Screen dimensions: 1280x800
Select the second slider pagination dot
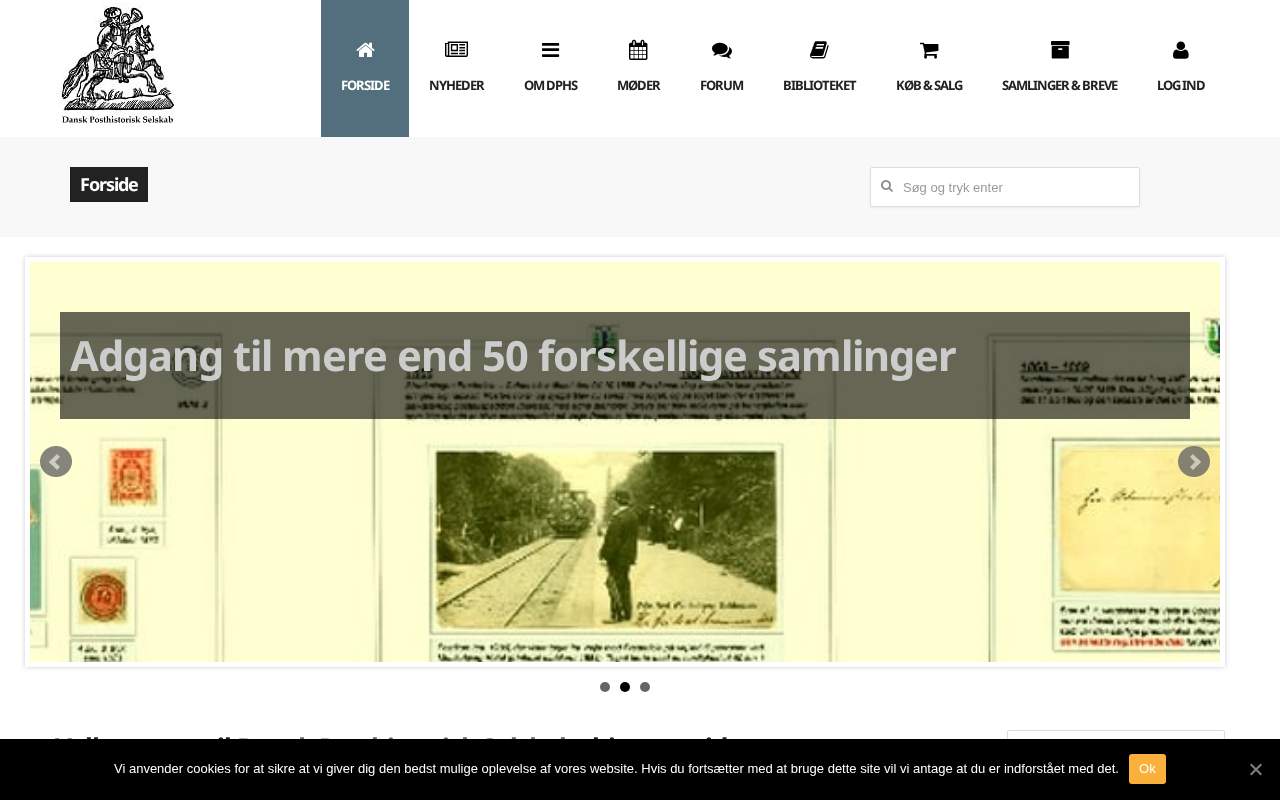pos(625,687)
